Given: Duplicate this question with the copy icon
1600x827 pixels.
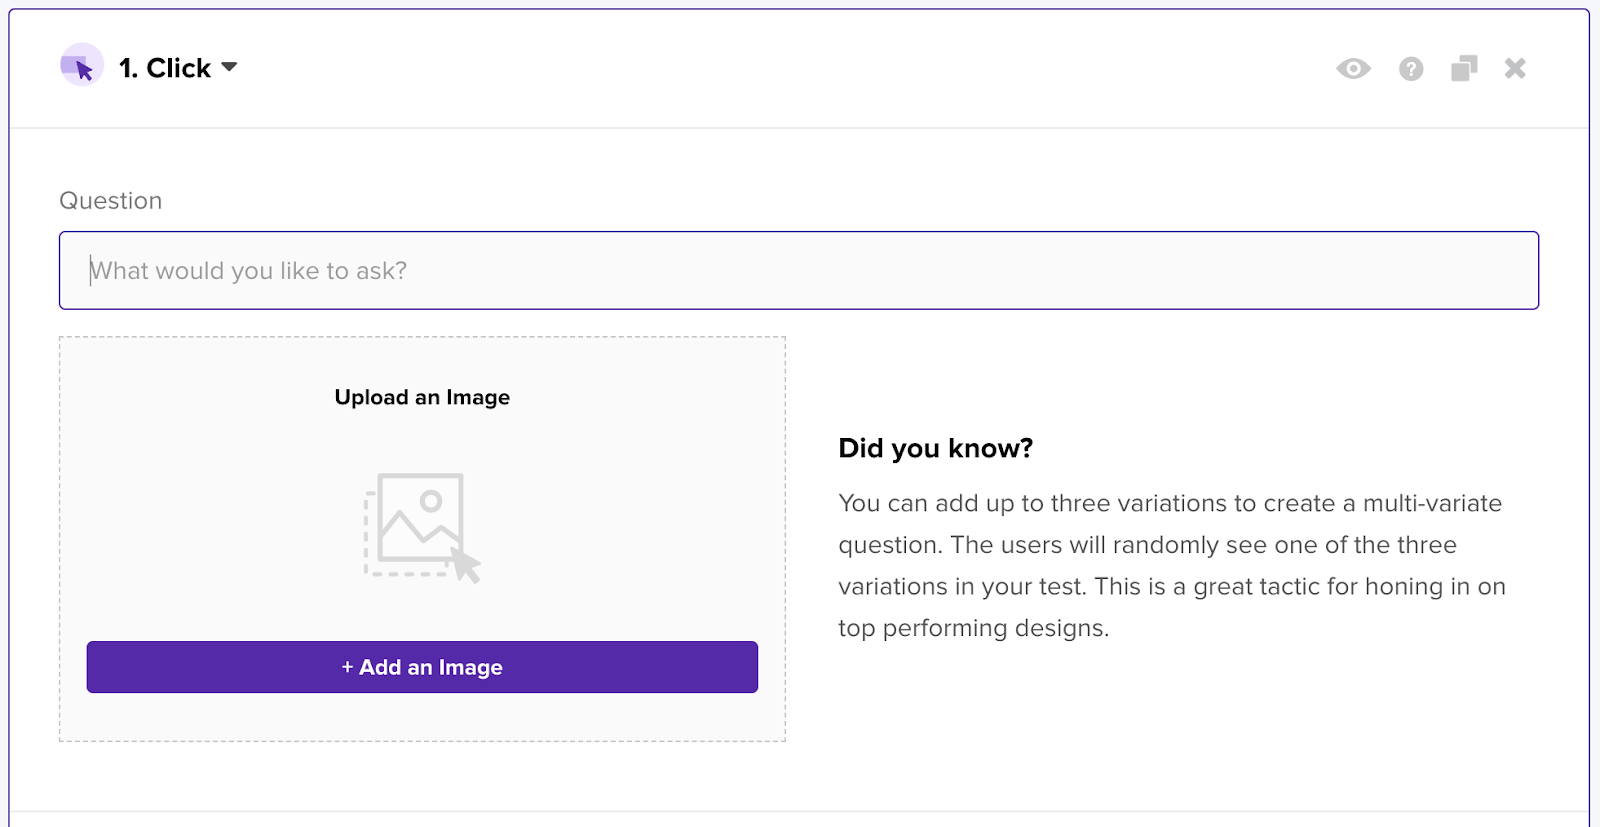Looking at the screenshot, I should click(x=1464, y=68).
